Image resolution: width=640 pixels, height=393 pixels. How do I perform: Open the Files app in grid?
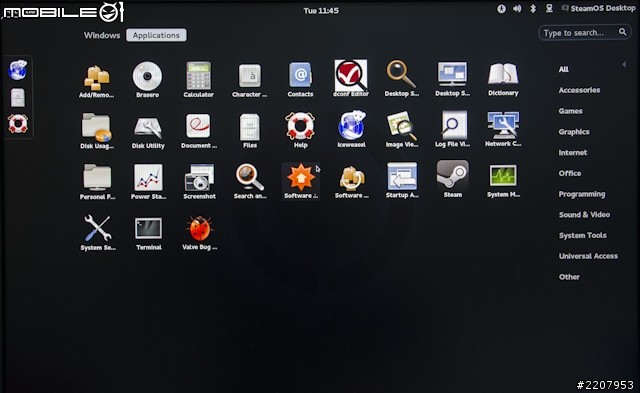click(x=250, y=131)
